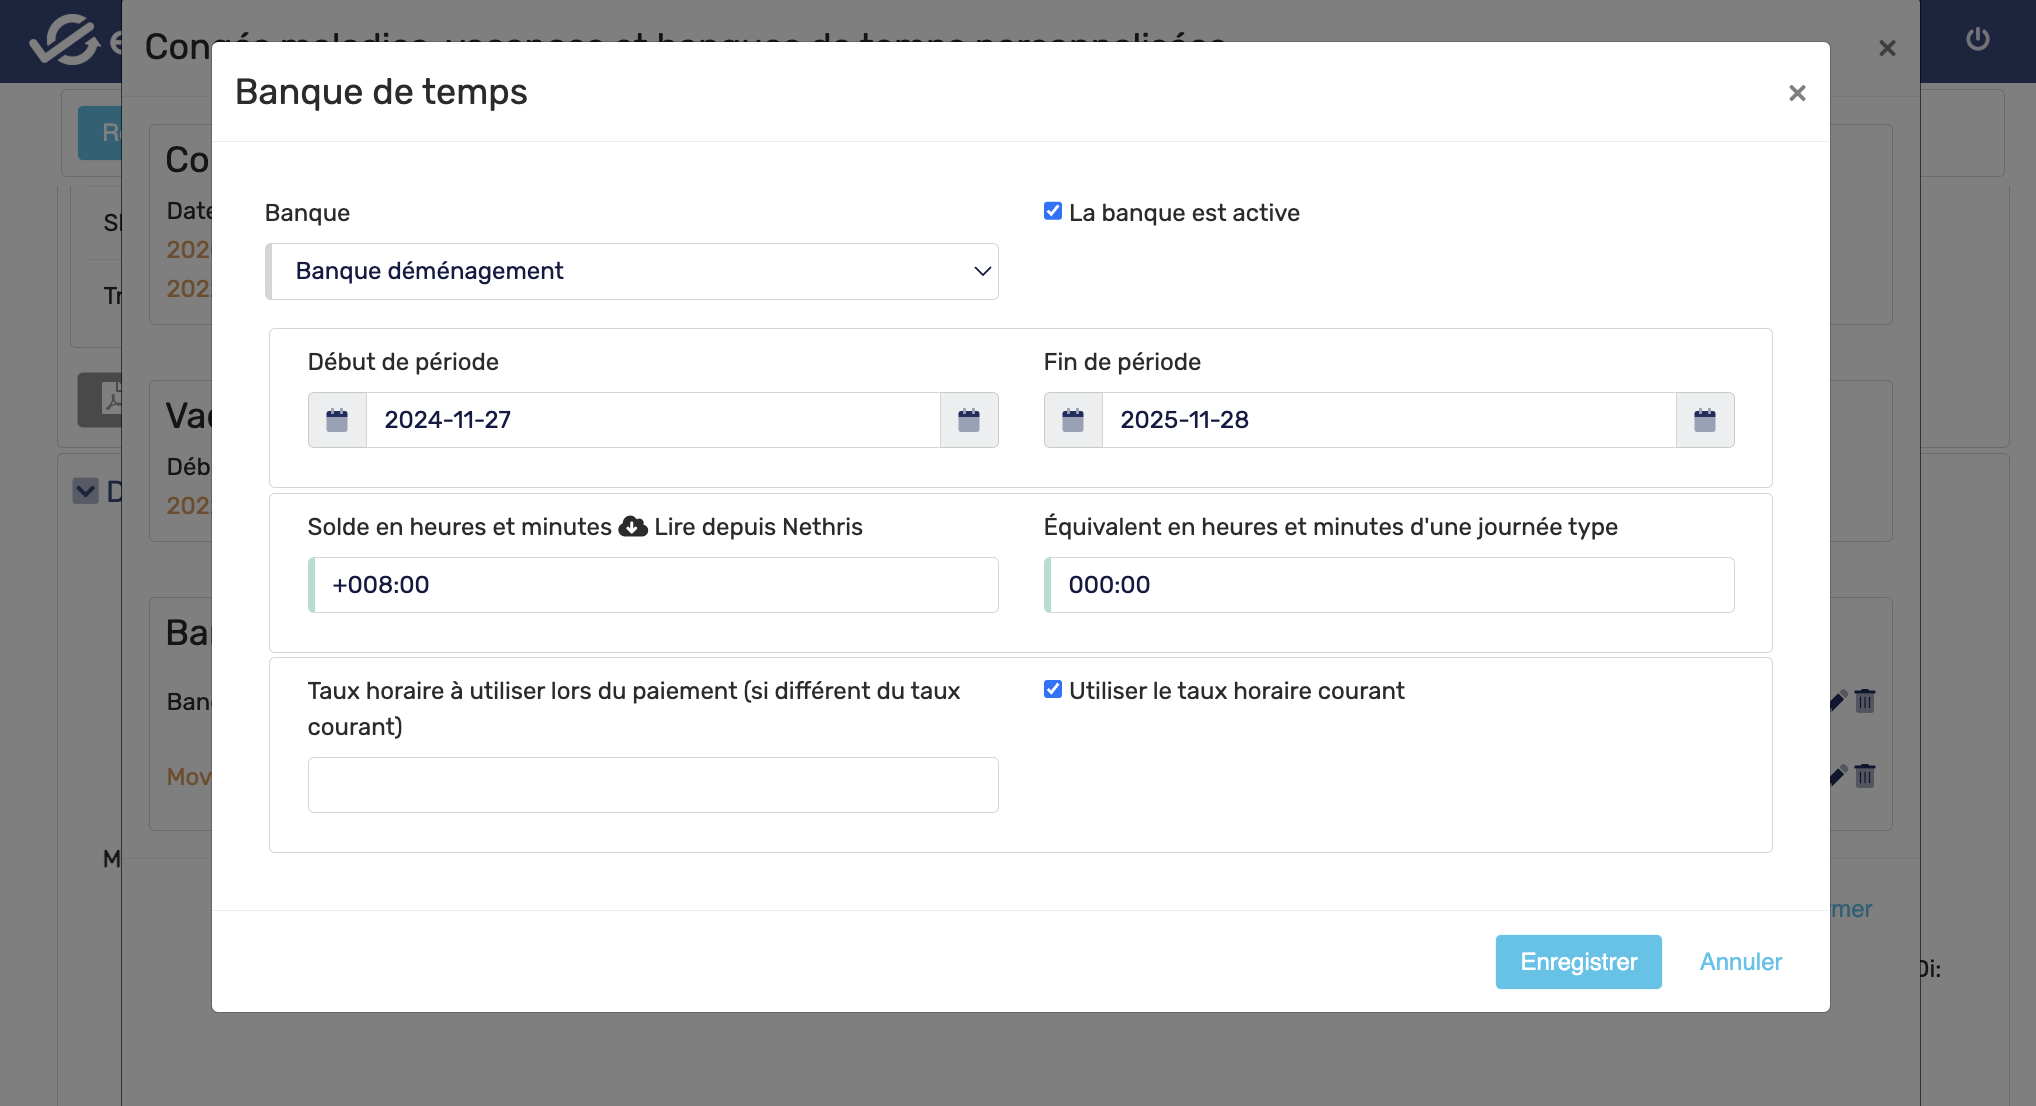Close the background congés dialog
2036x1106 pixels.
1887,48
